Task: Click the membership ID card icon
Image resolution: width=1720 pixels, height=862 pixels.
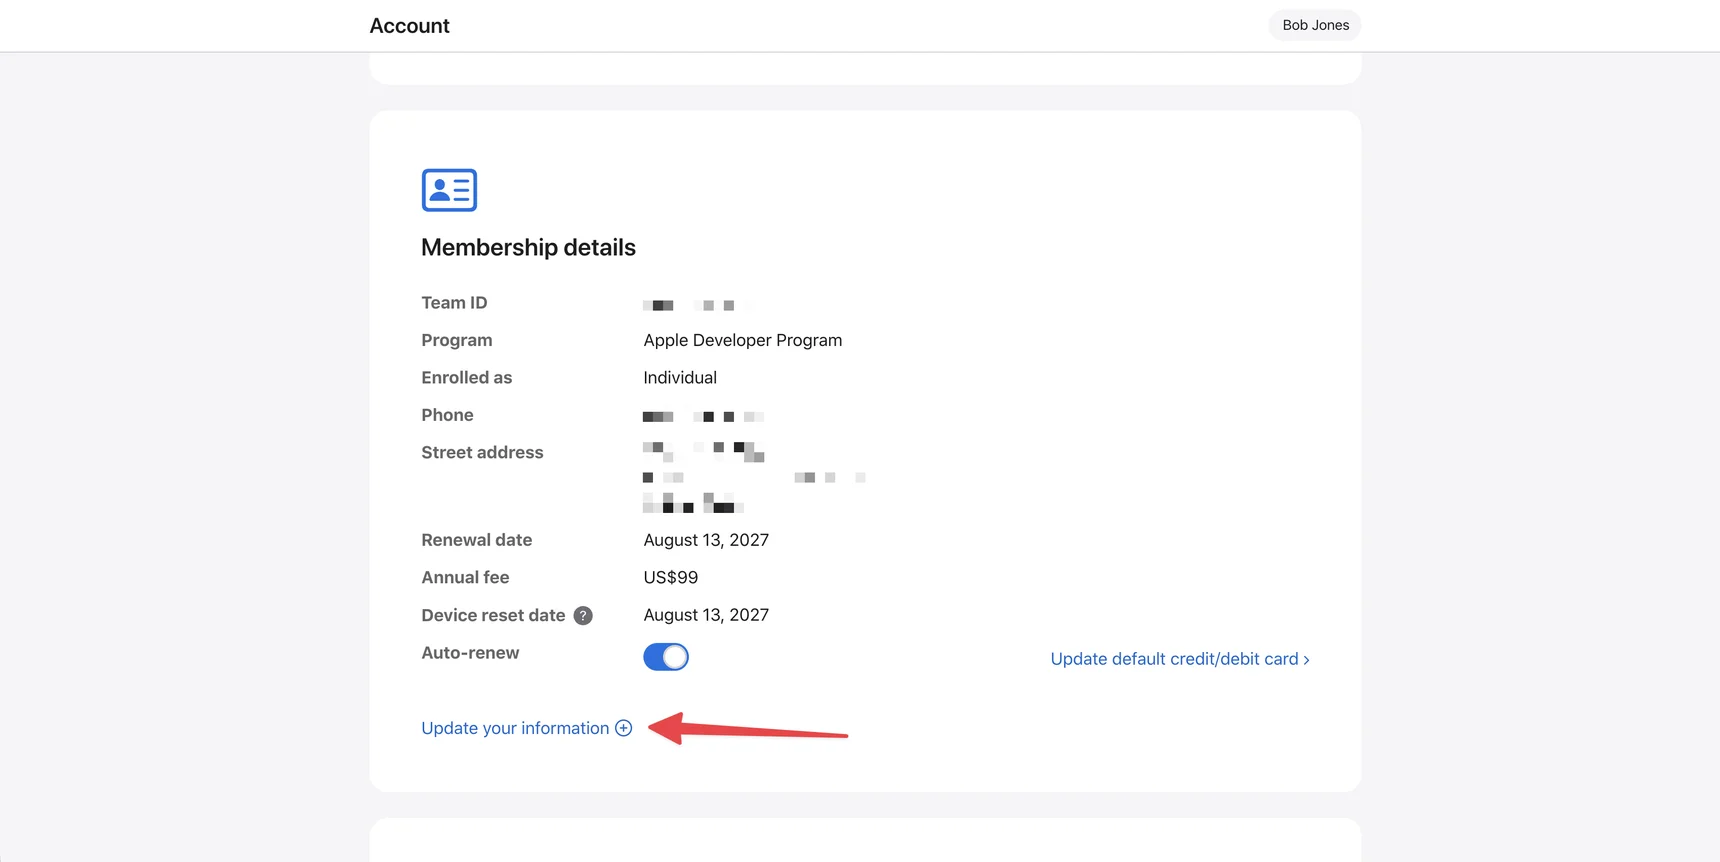Action: point(449,190)
